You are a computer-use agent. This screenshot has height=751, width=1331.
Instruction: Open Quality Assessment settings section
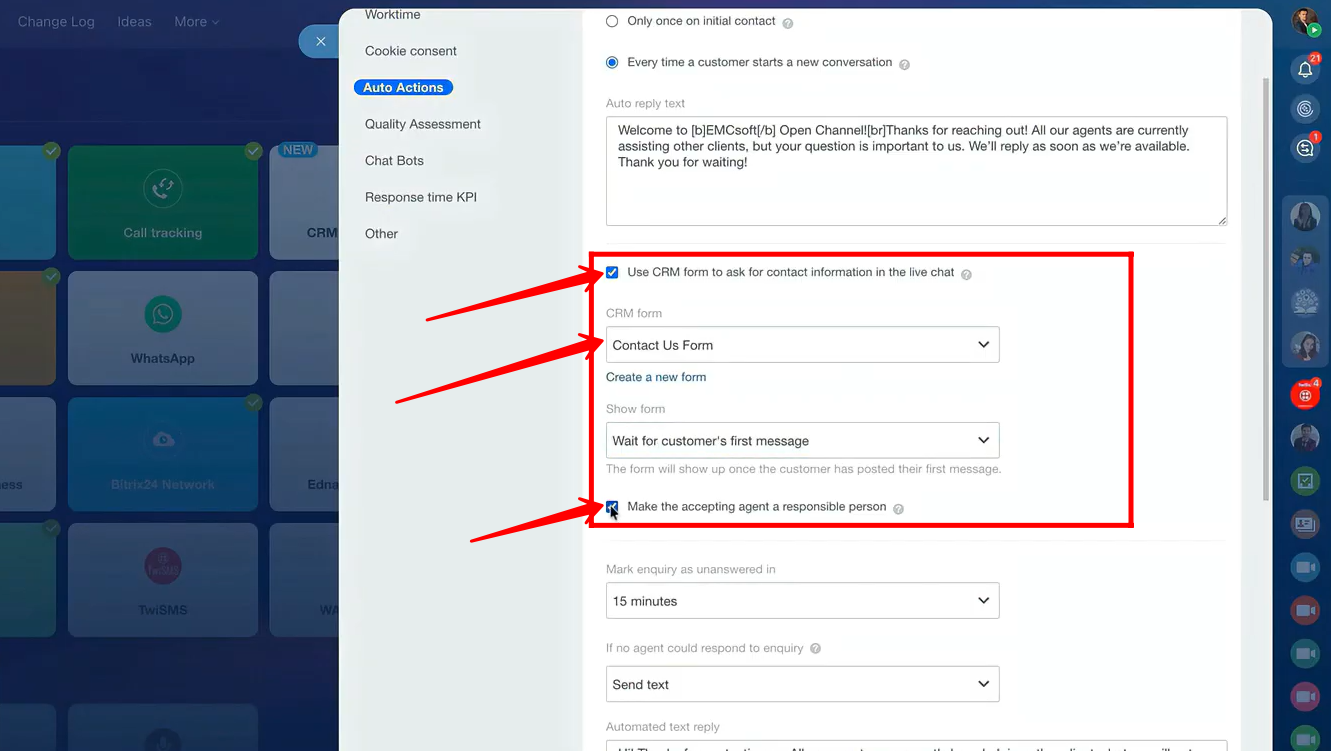point(422,124)
